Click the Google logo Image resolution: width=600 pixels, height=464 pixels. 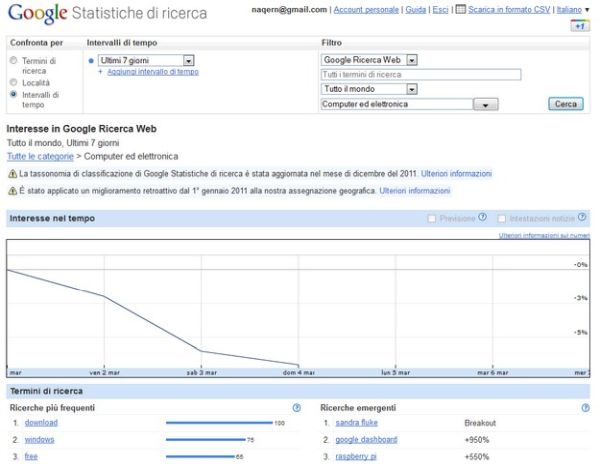pyautogui.click(x=38, y=13)
